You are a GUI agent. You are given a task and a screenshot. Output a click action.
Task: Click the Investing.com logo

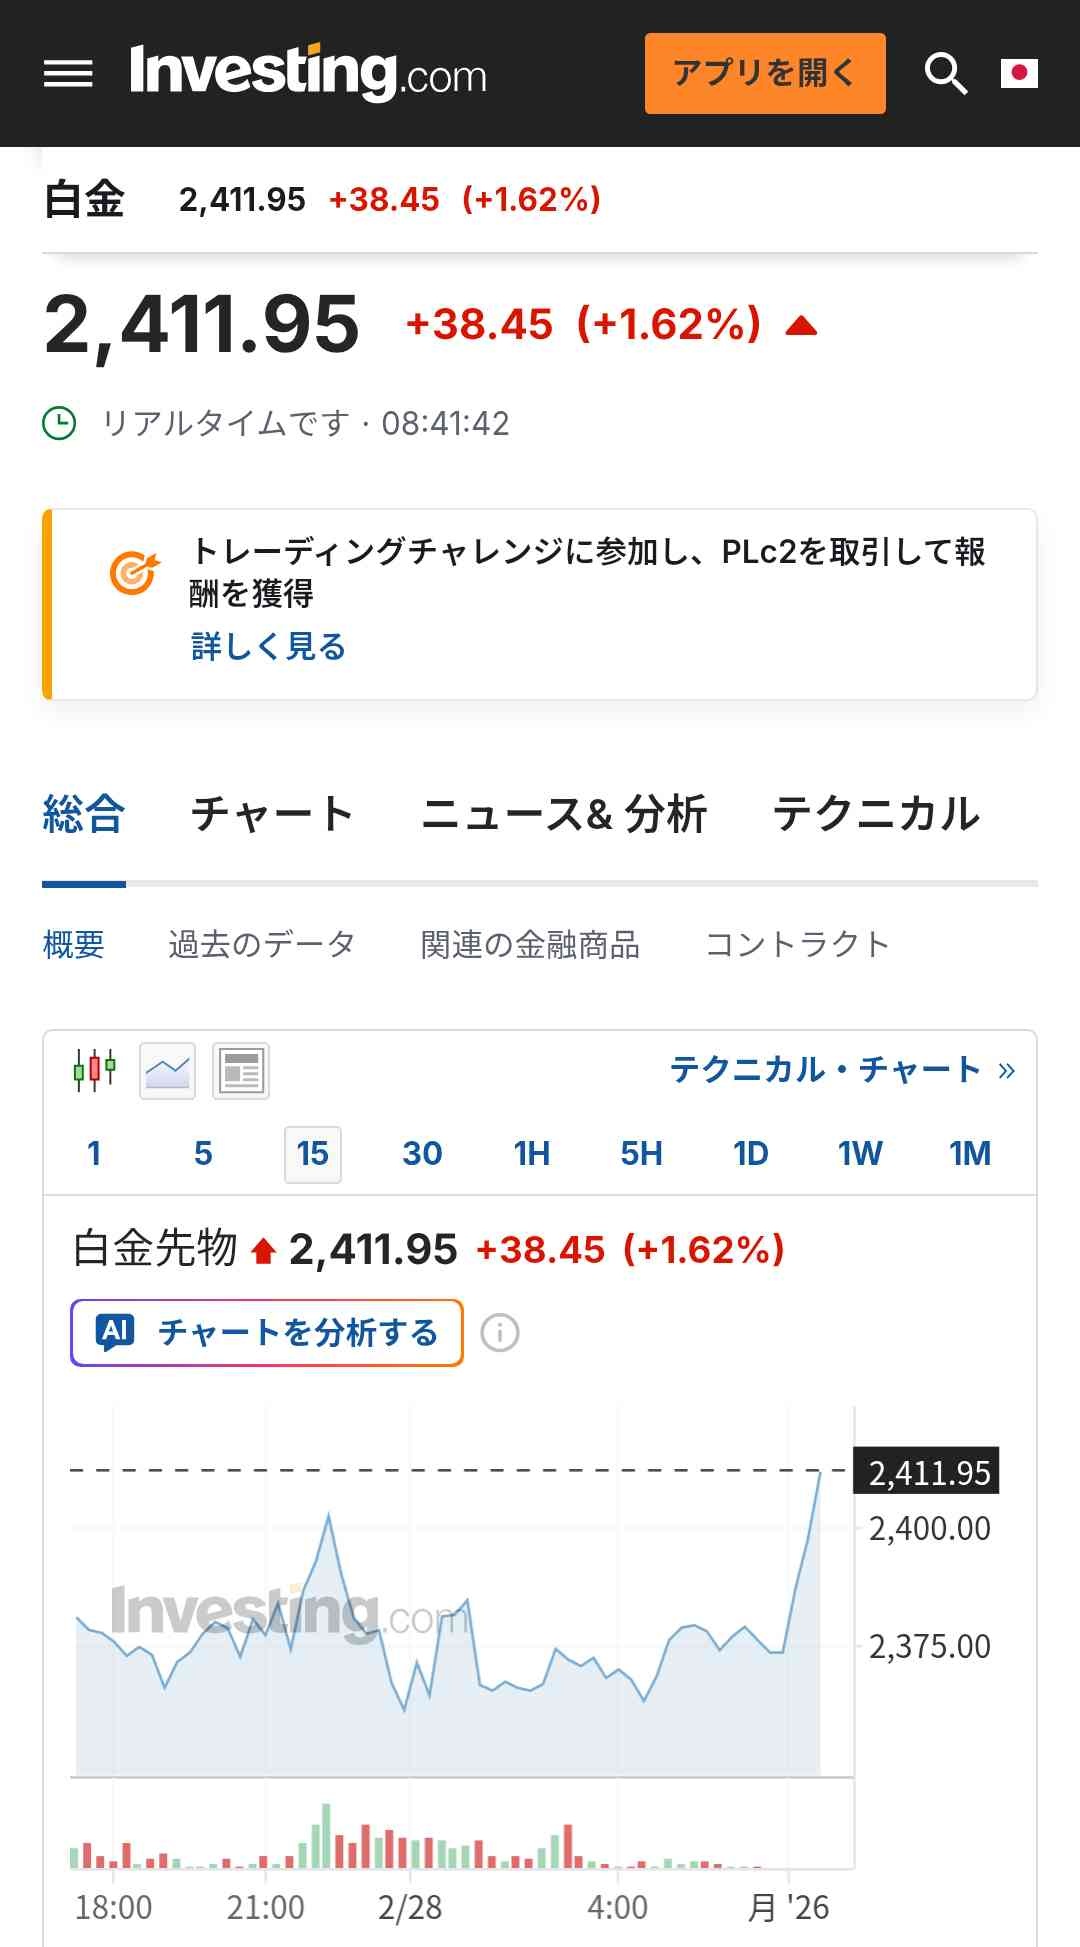pyautogui.click(x=308, y=73)
